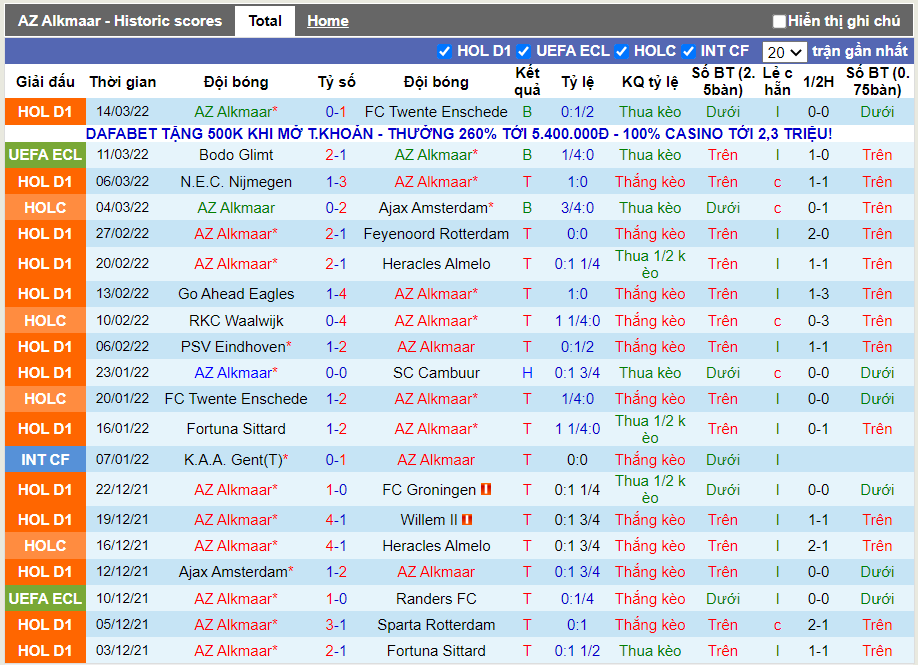Screen dimensions: 918x665
Task: Toggle the INT CF filter checkbox
Action: click(x=688, y=52)
